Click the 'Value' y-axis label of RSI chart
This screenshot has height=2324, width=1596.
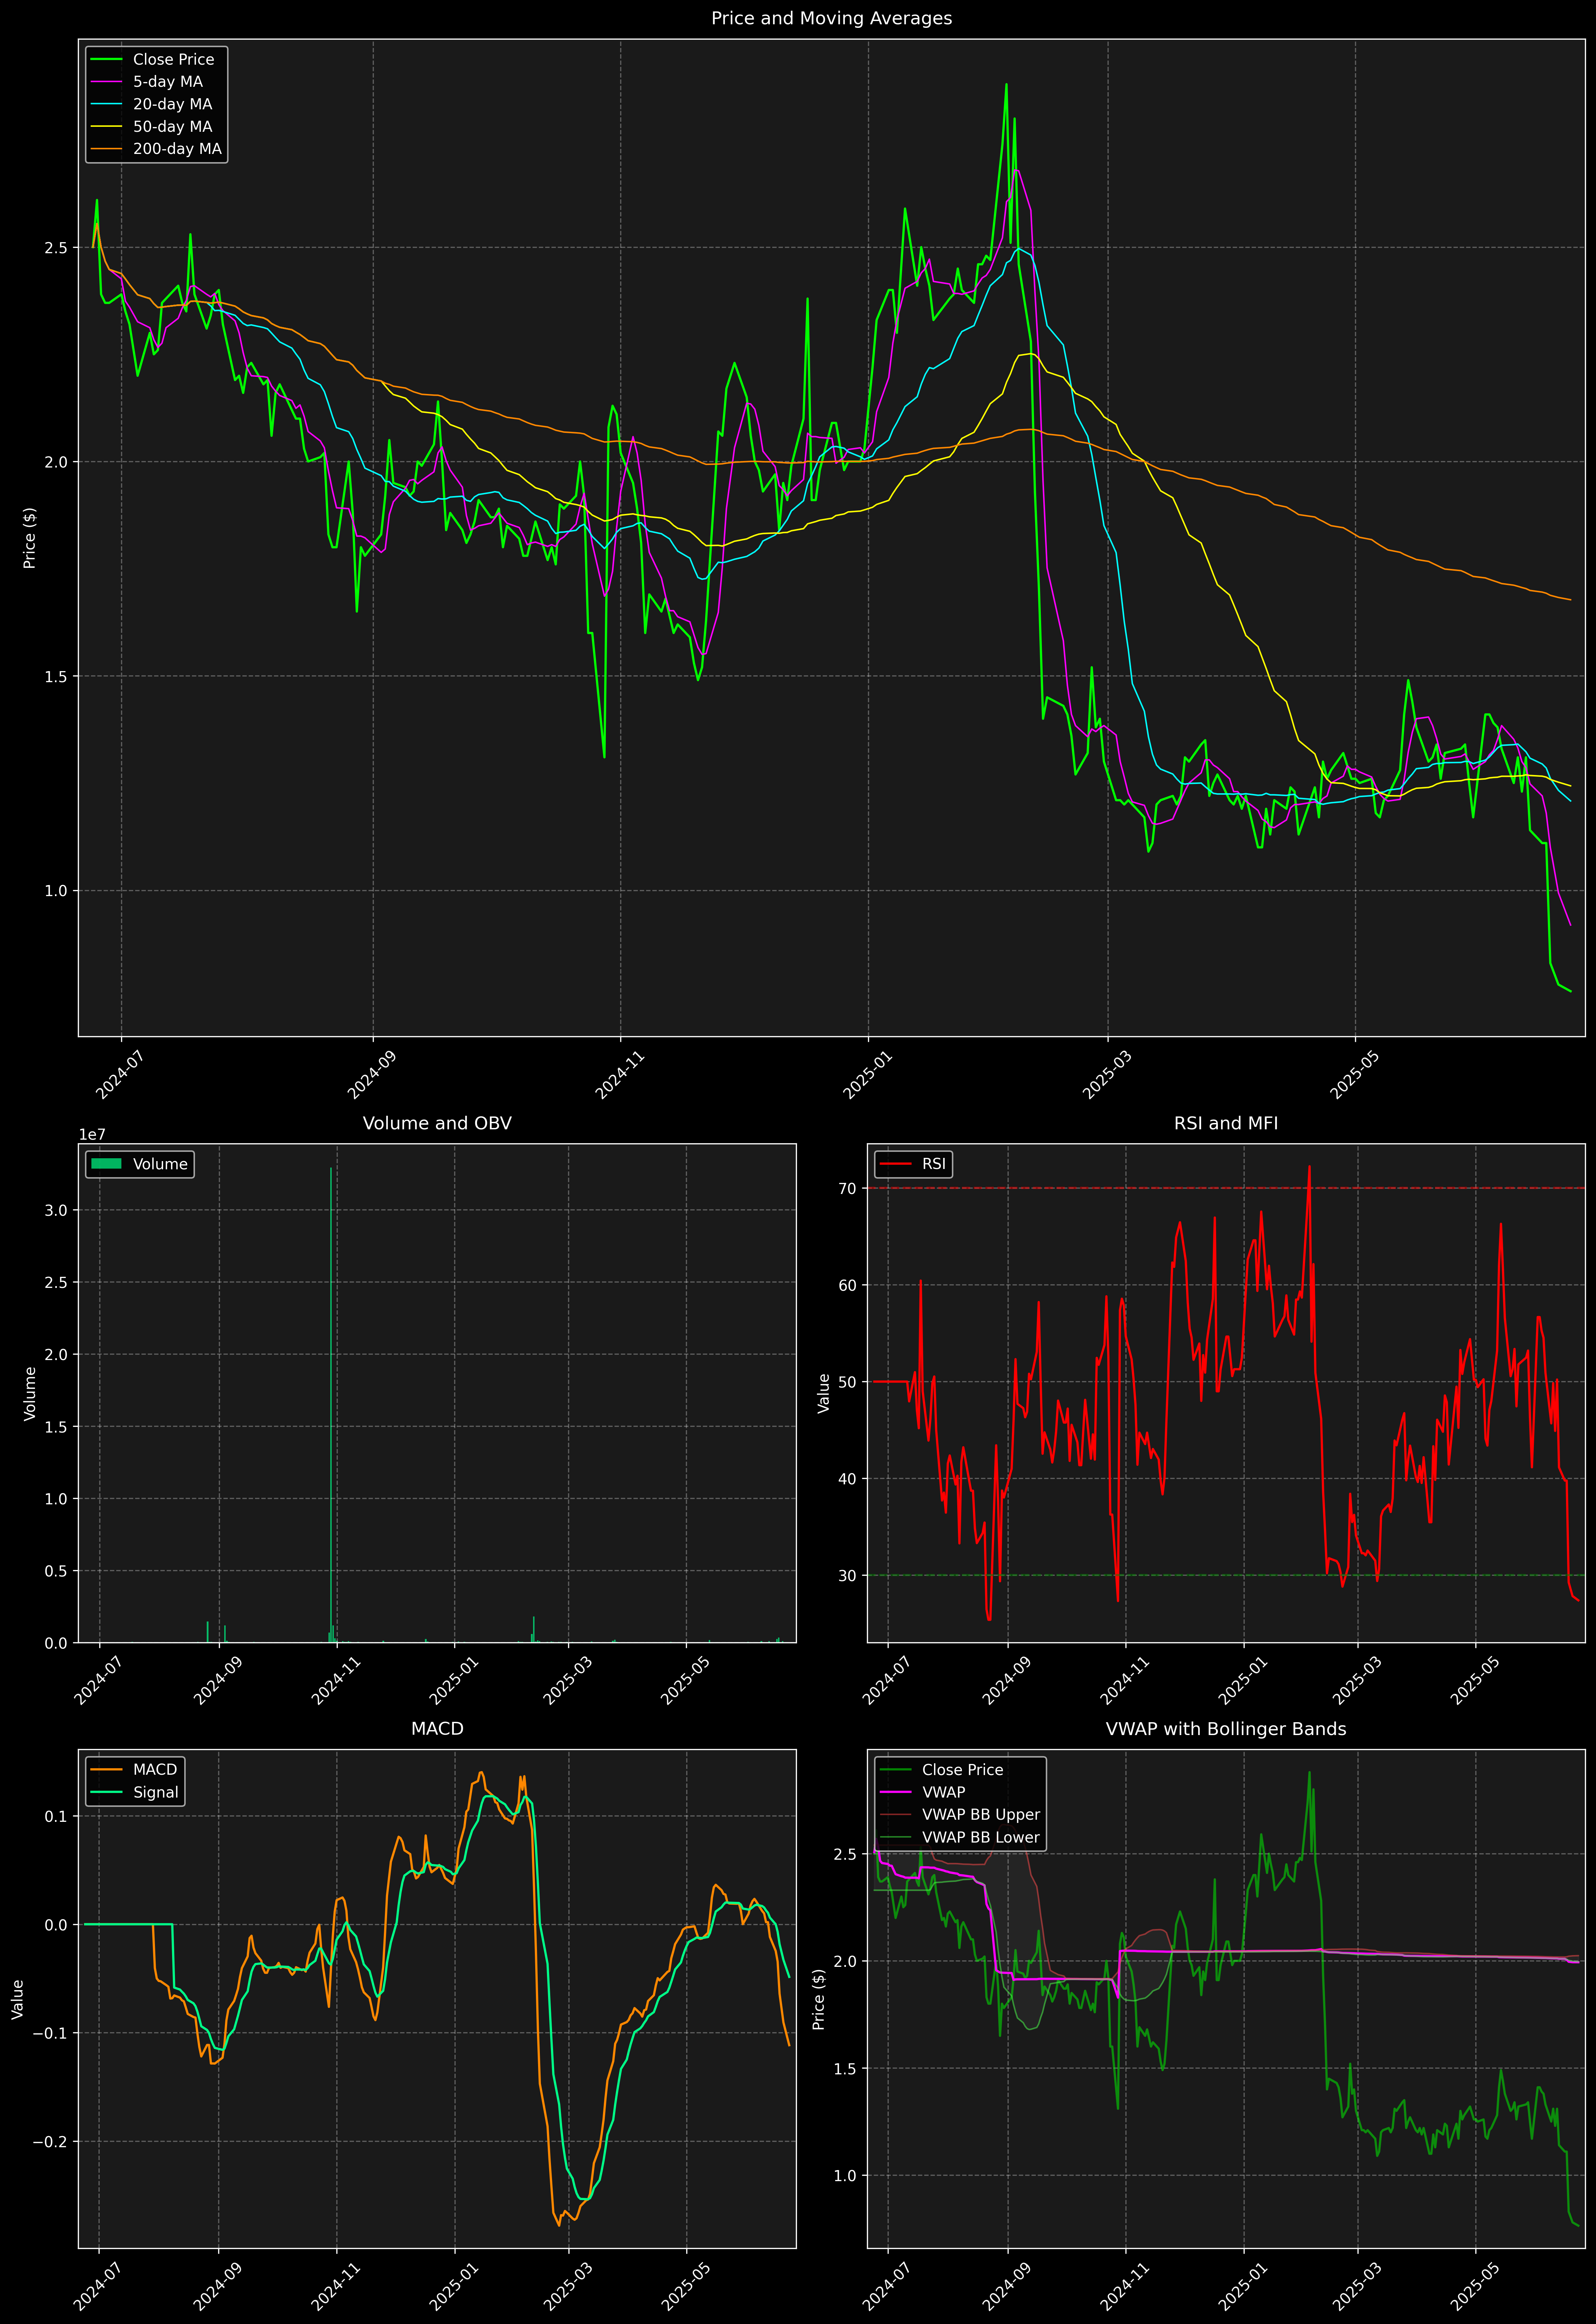coord(824,1393)
